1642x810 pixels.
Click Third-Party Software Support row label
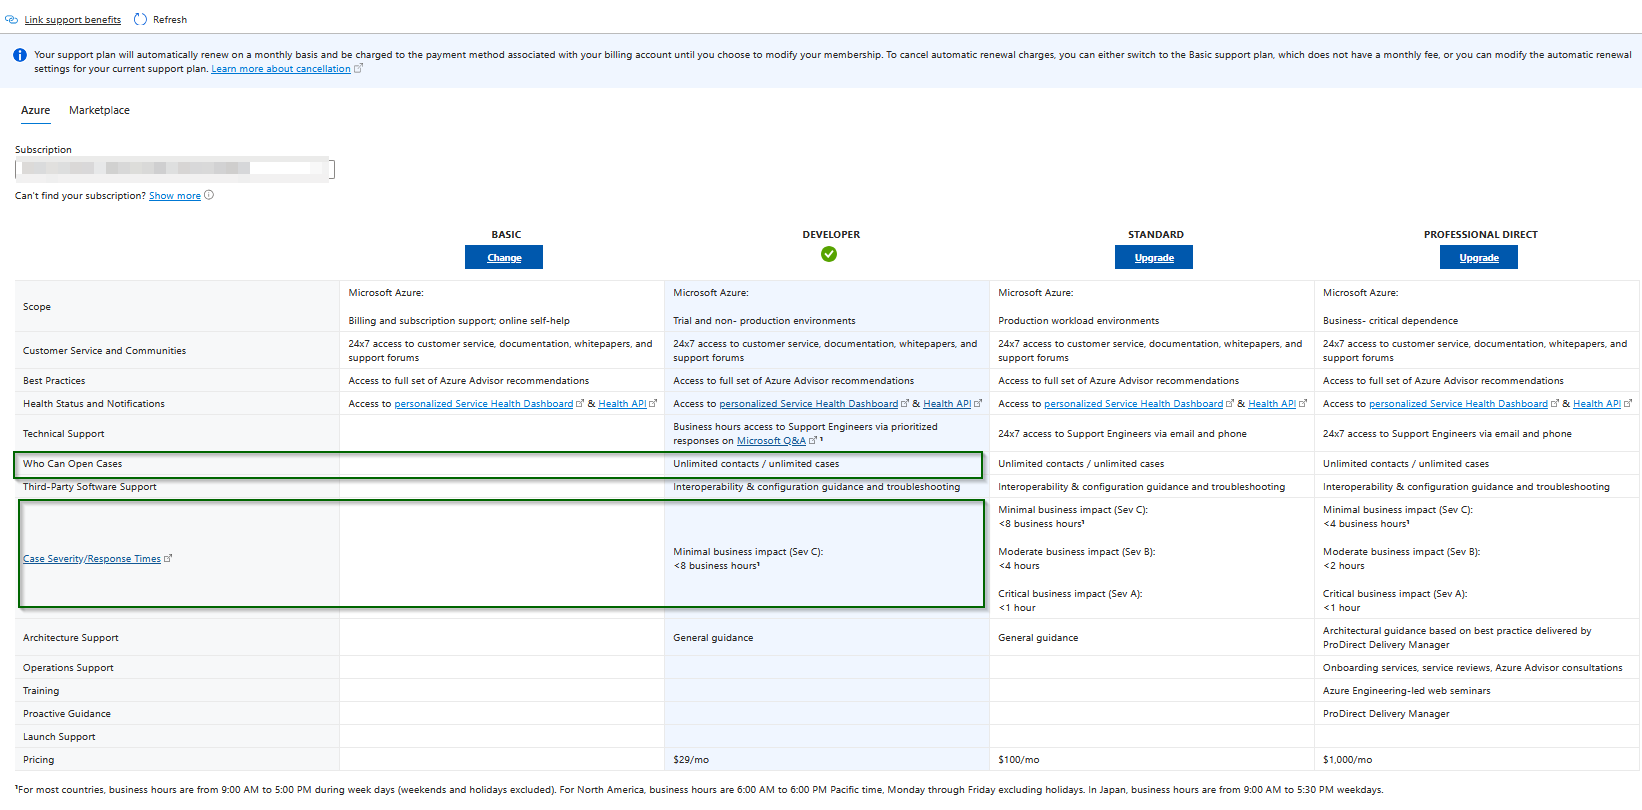click(90, 487)
